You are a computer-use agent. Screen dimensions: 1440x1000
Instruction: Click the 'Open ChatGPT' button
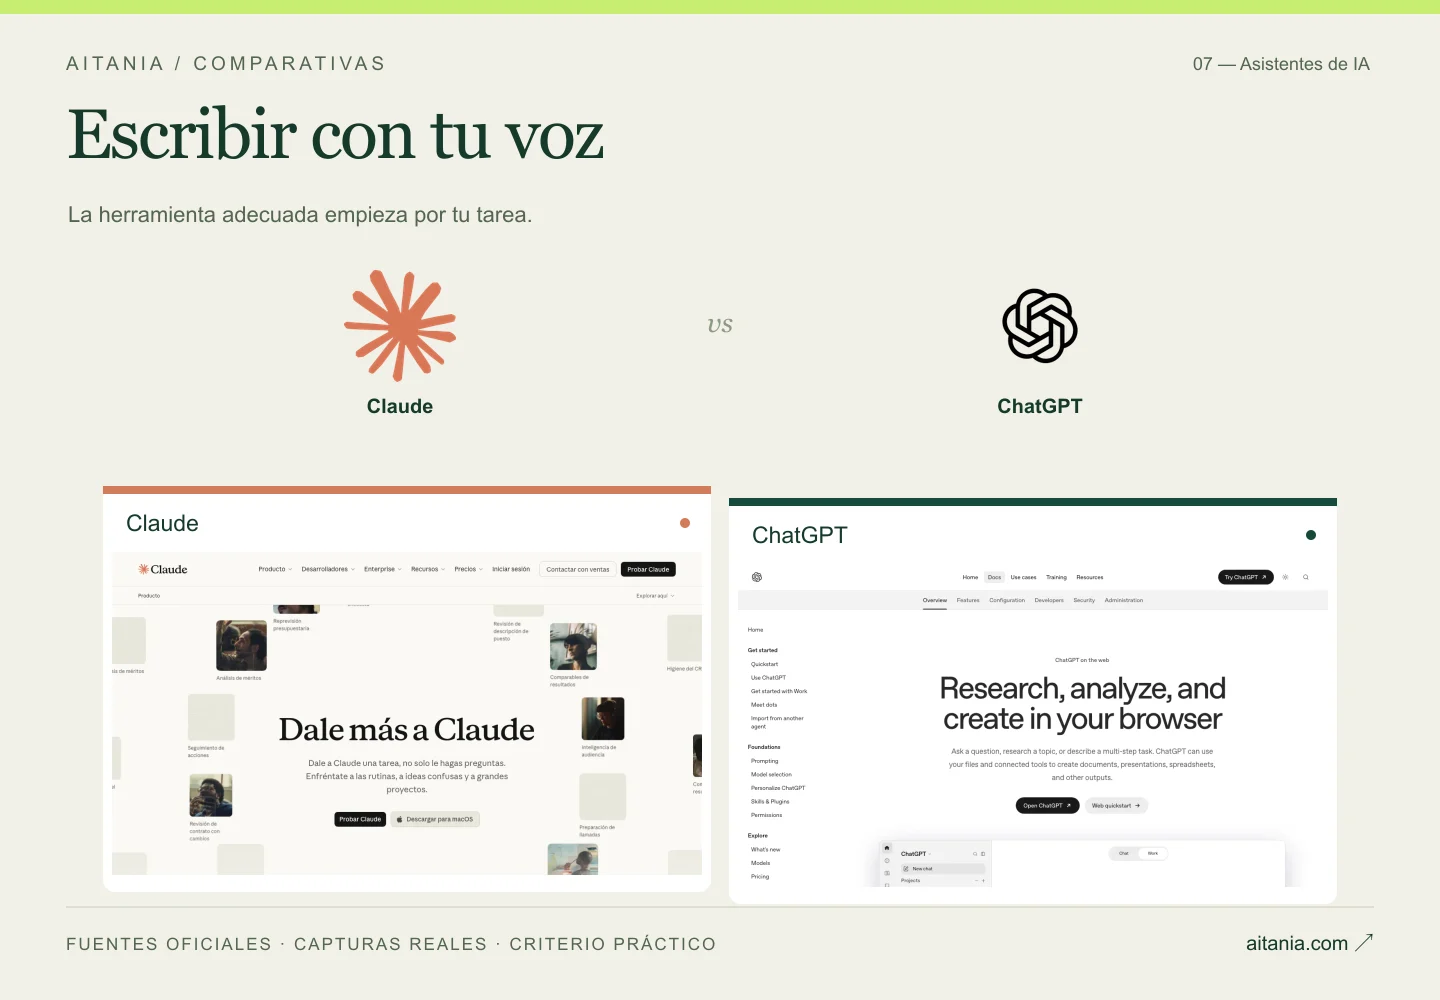coord(1047,805)
